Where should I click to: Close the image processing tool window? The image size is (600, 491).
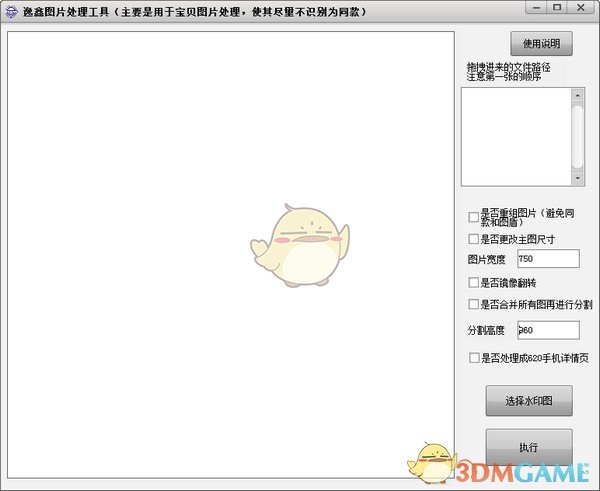(x=581, y=7)
